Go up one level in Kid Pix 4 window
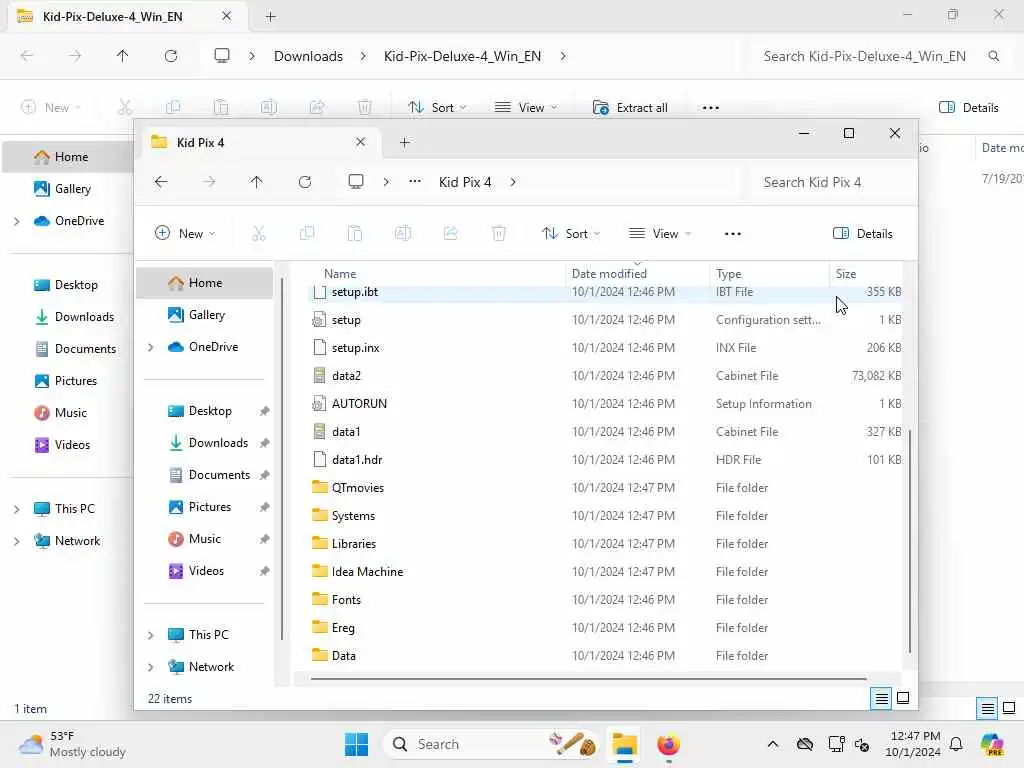 pyautogui.click(x=257, y=182)
